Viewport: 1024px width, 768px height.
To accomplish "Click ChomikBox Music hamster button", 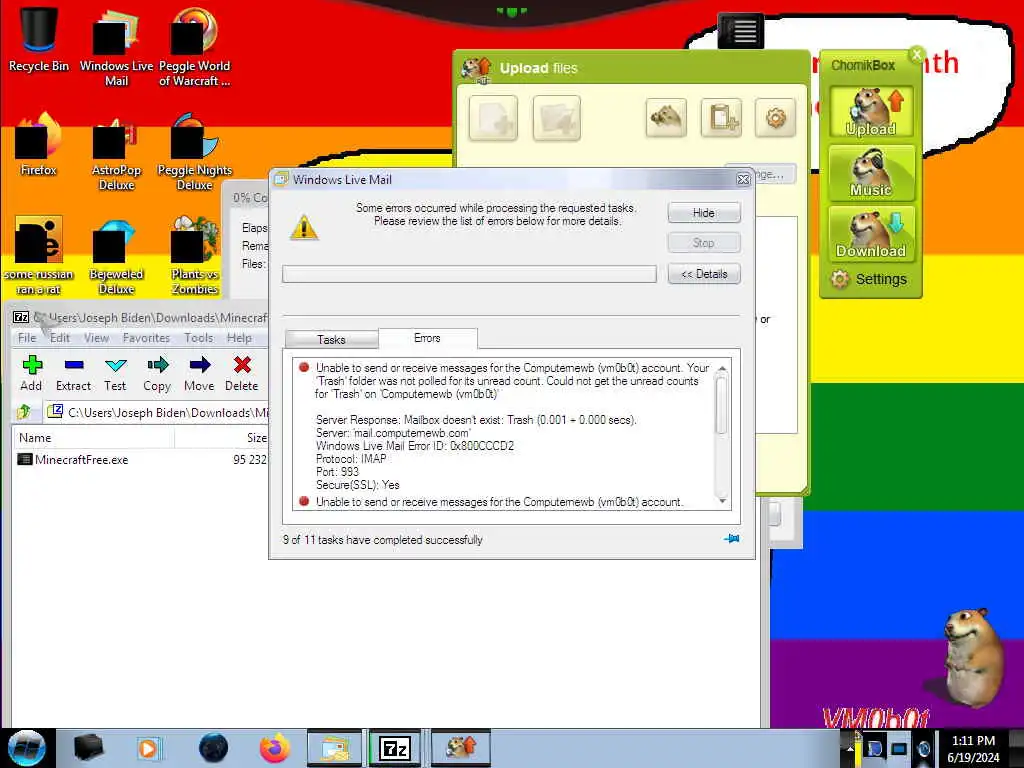I will pos(871,172).
